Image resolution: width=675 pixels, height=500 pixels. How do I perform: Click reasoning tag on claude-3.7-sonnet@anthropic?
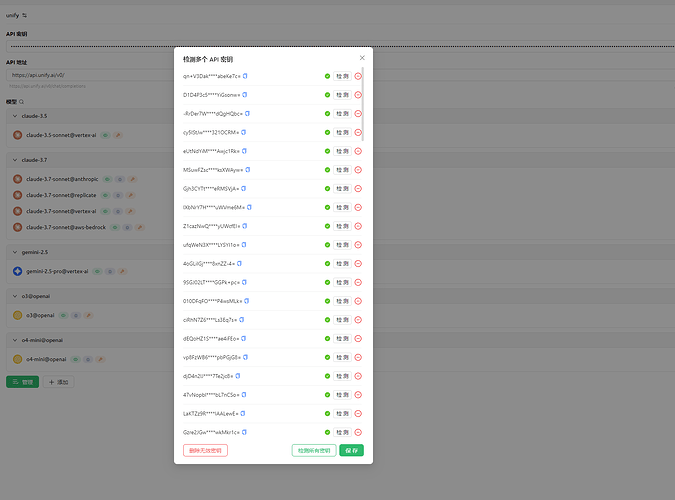click(x=120, y=179)
